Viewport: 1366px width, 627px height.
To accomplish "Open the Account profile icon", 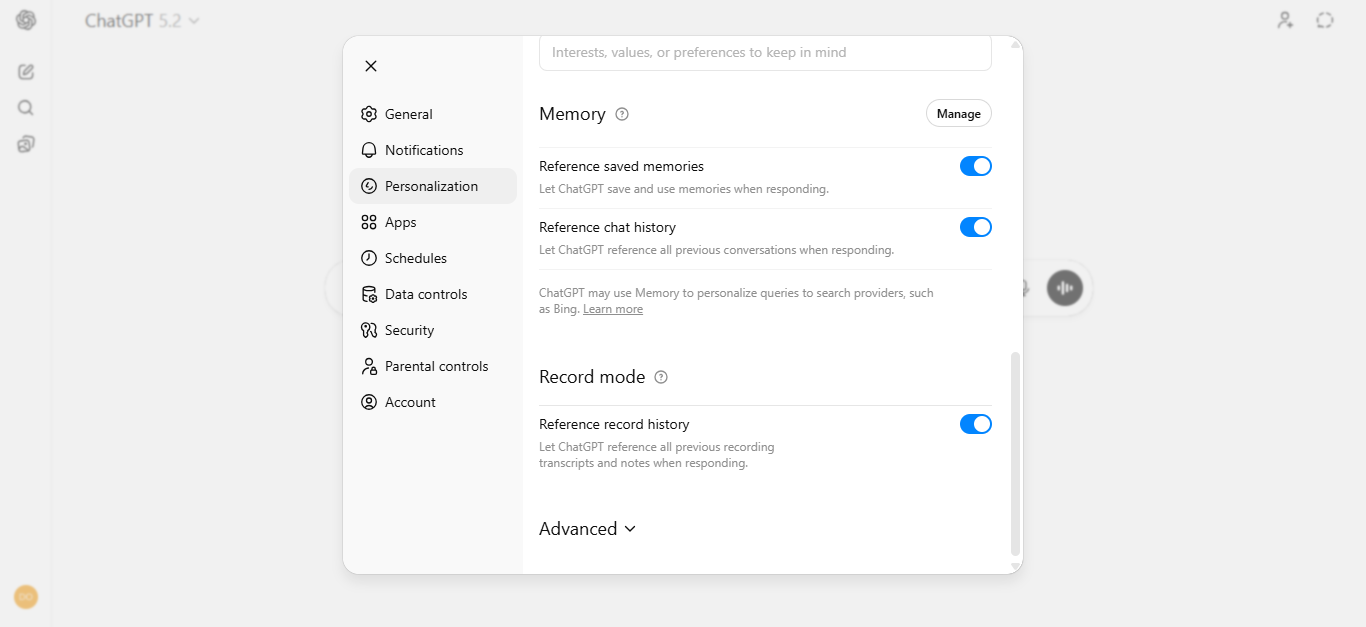I will click(369, 402).
